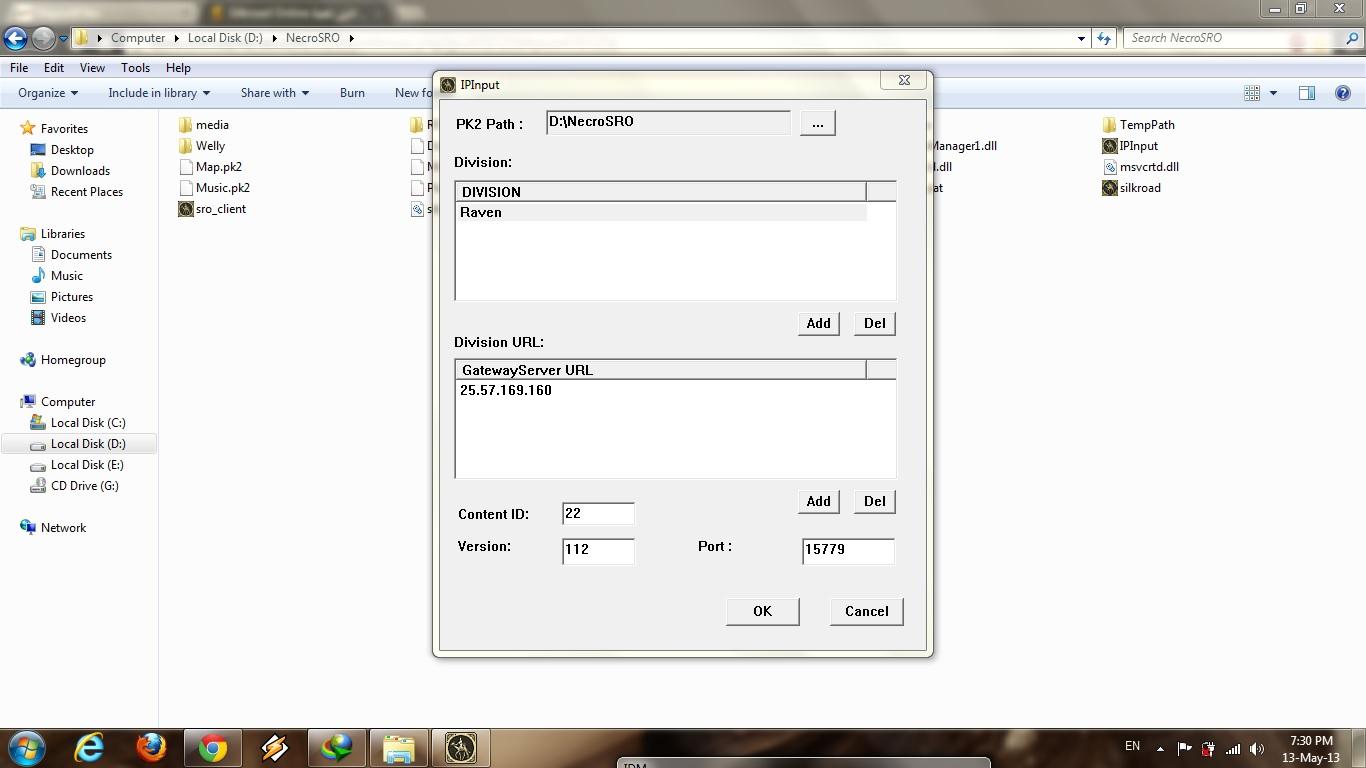Cancel the IPInput dialog

tap(866, 611)
